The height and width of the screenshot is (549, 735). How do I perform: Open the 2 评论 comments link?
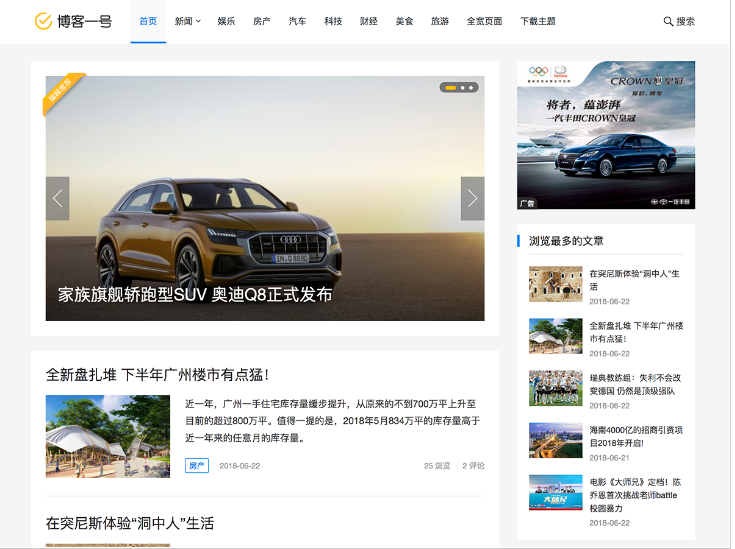click(x=473, y=466)
